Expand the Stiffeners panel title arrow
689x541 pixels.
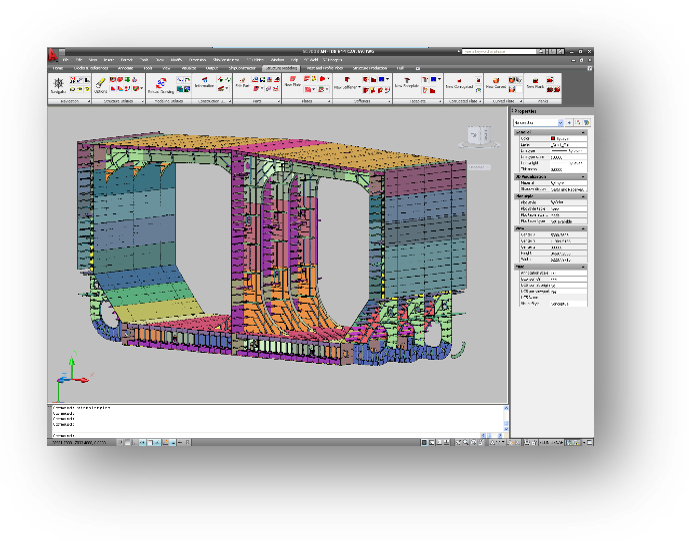[389, 102]
